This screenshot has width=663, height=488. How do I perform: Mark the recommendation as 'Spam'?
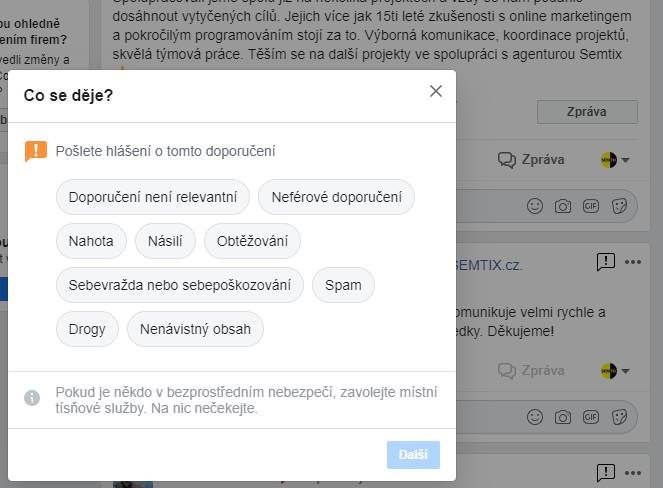343,285
